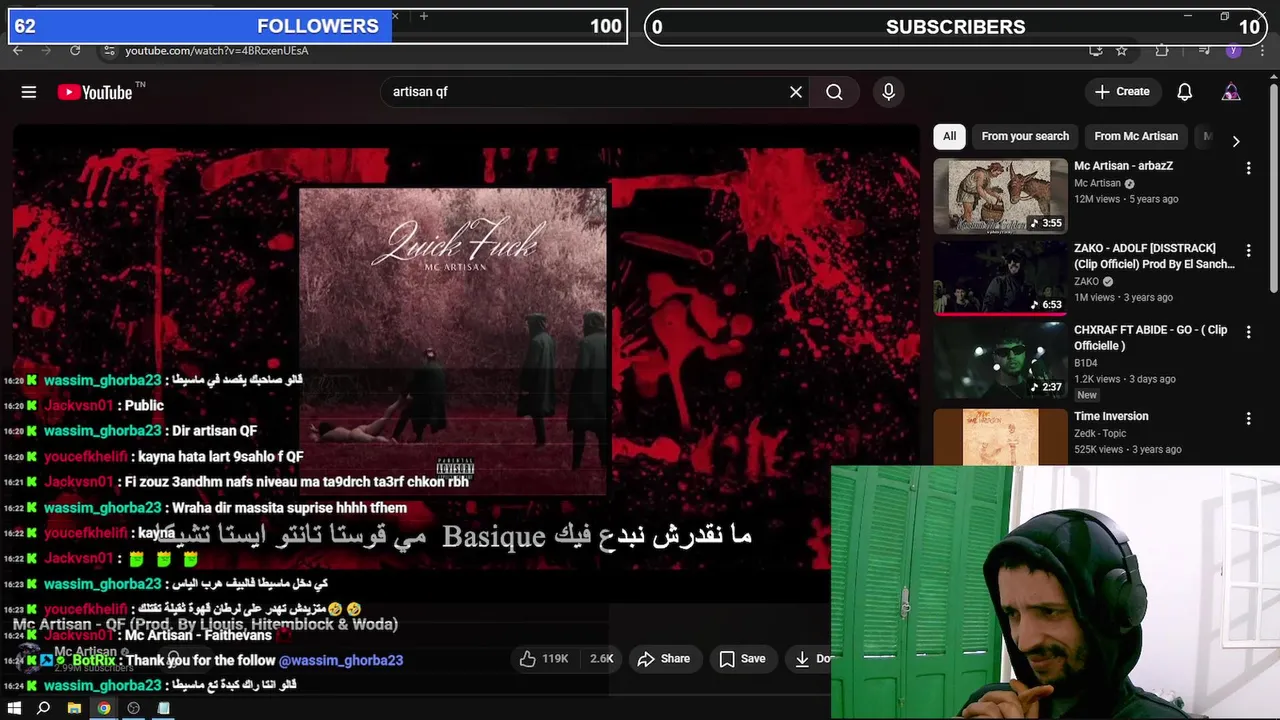
Task: Reload the page with the refresh icon
Action: (75, 50)
